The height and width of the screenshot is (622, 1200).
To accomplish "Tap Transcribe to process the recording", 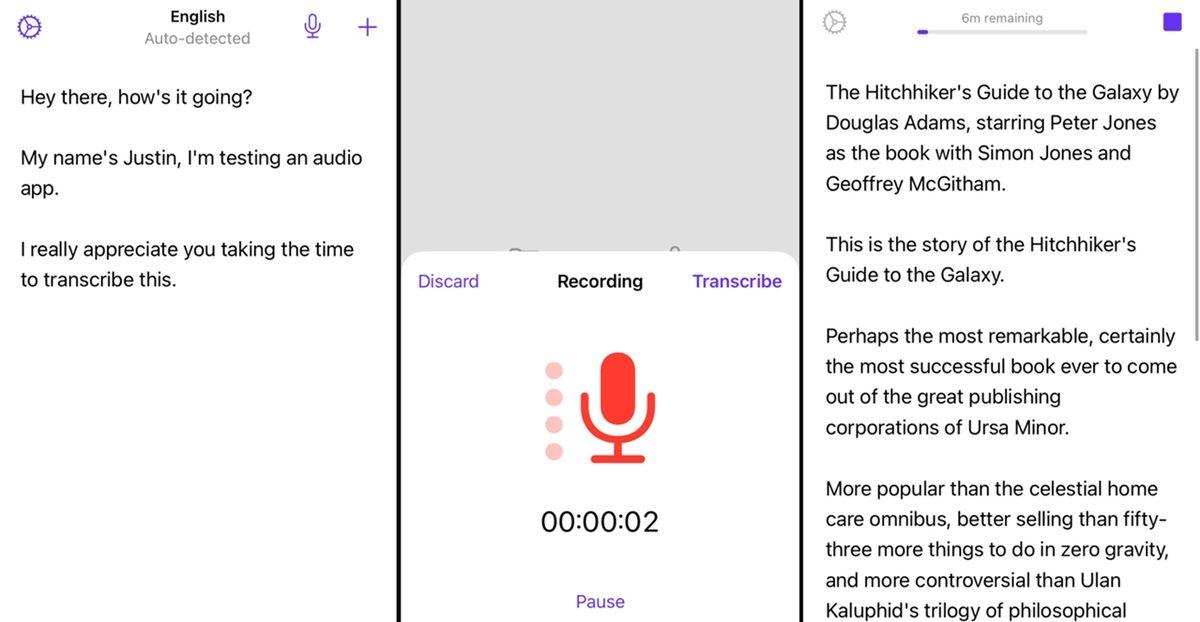I will pos(737,281).
